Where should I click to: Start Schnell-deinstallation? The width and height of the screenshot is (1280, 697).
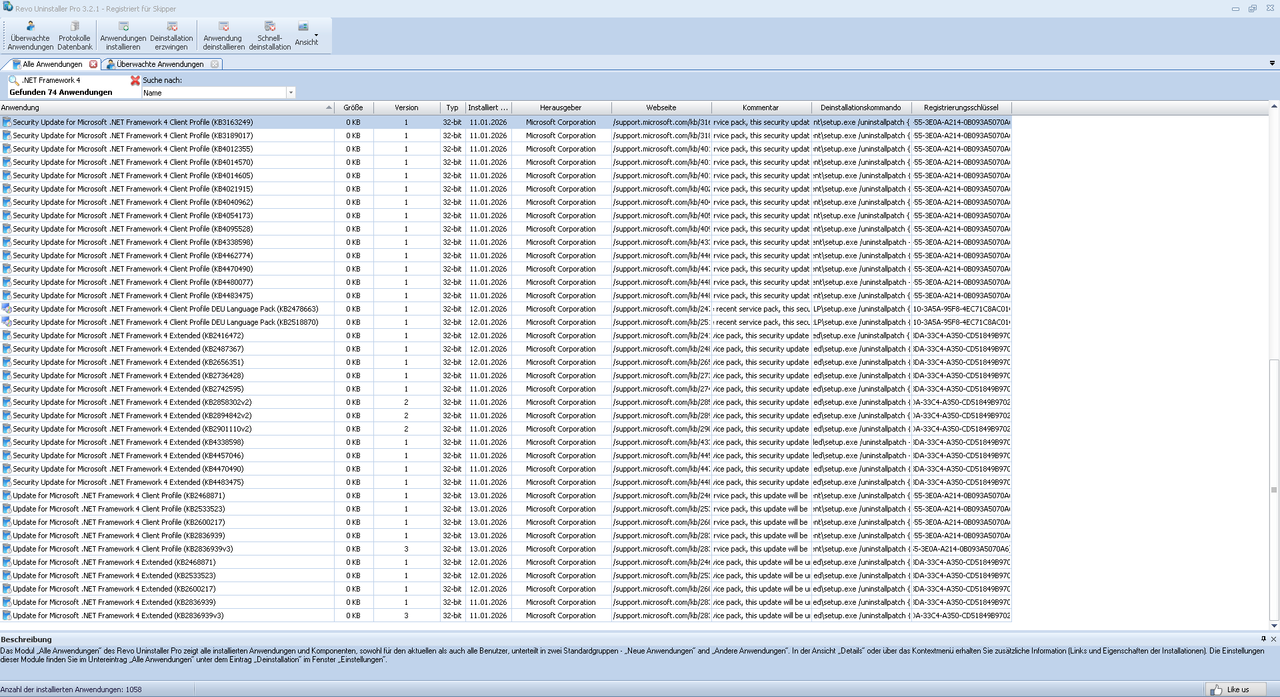click(x=270, y=34)
